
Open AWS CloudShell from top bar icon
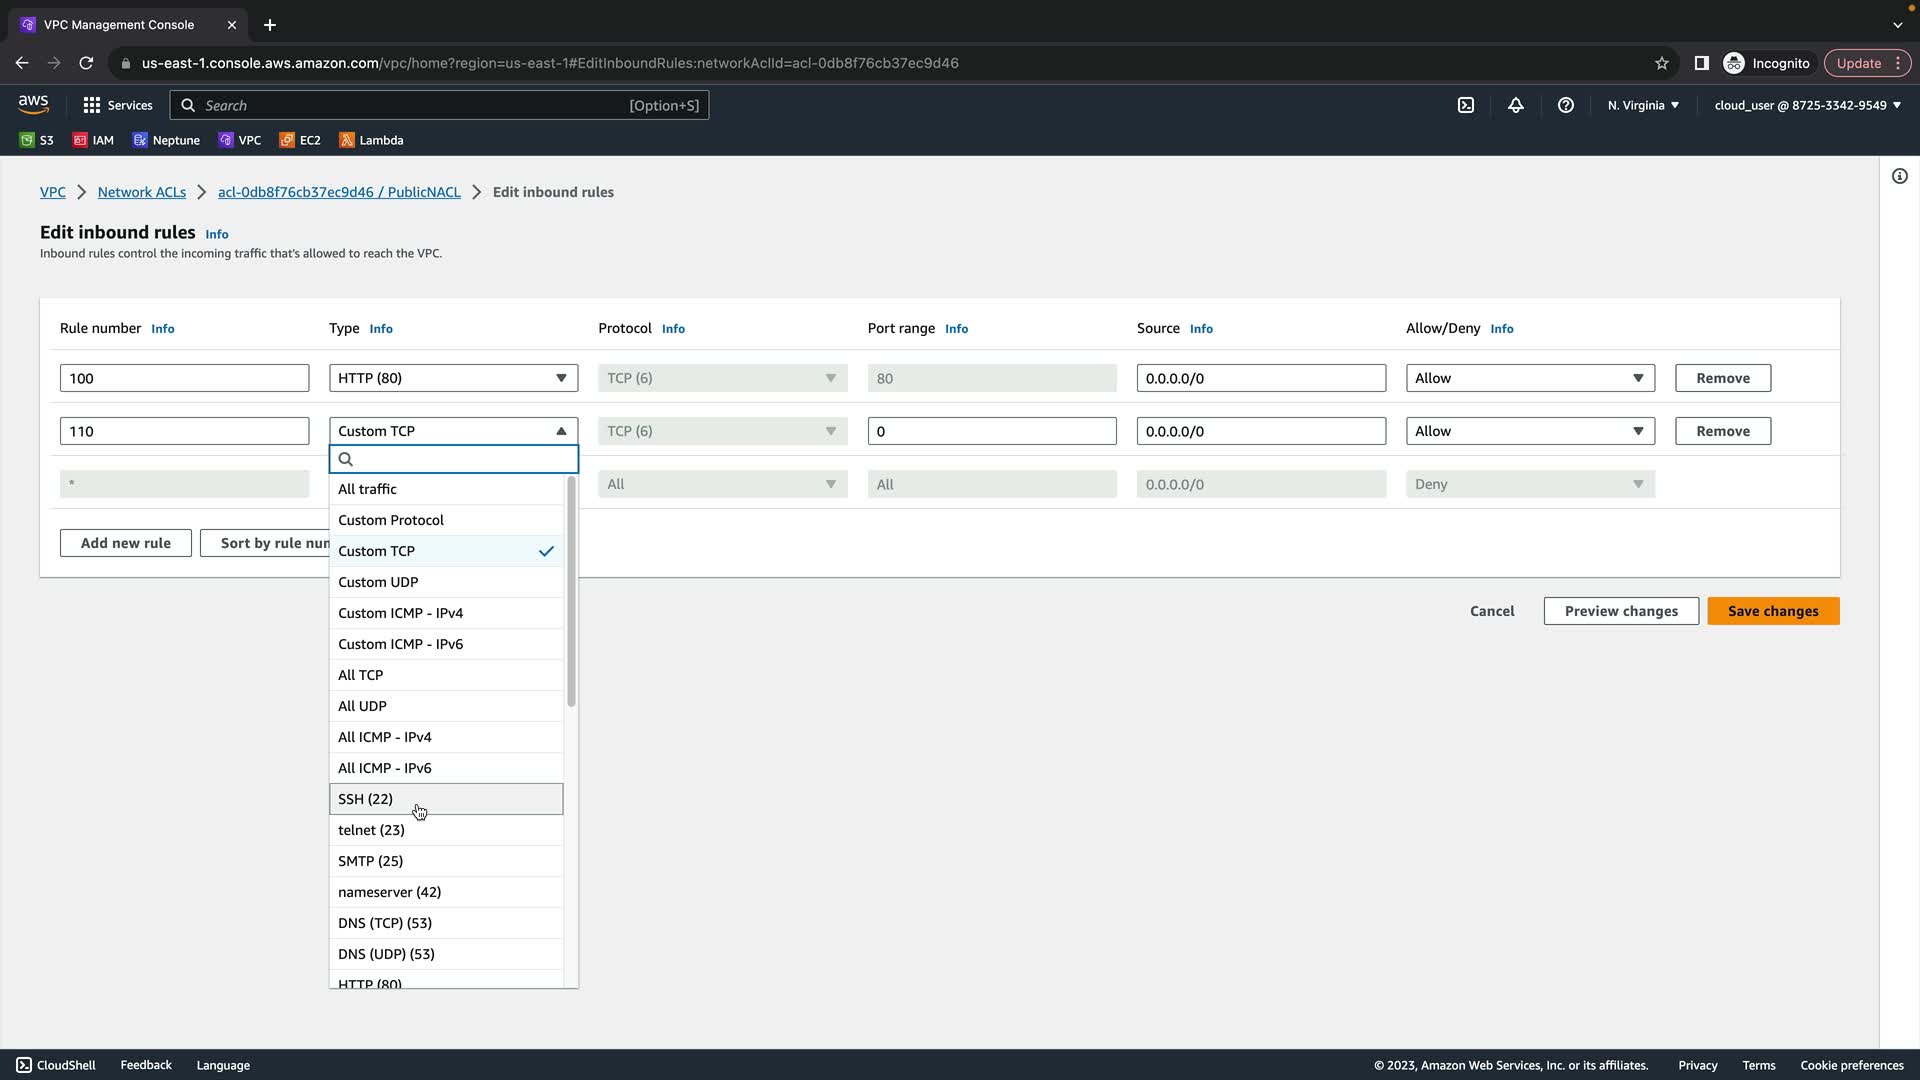[1466, 105]
